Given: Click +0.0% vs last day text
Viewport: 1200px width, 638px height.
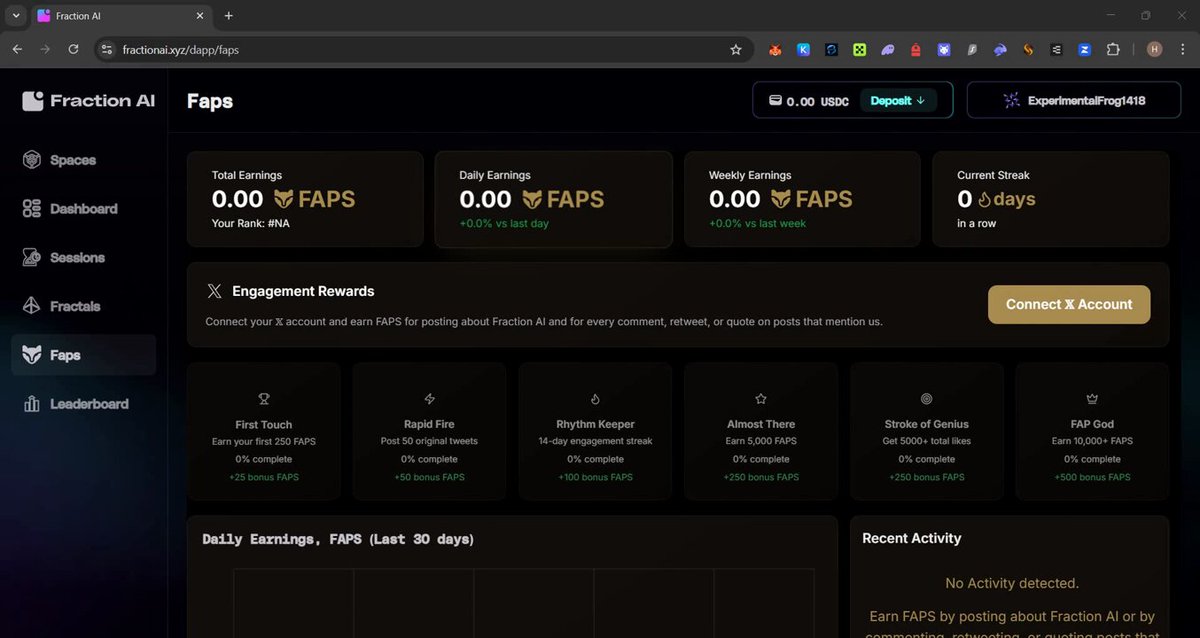Looking at the screenshot, I should [x=504, y=223].
